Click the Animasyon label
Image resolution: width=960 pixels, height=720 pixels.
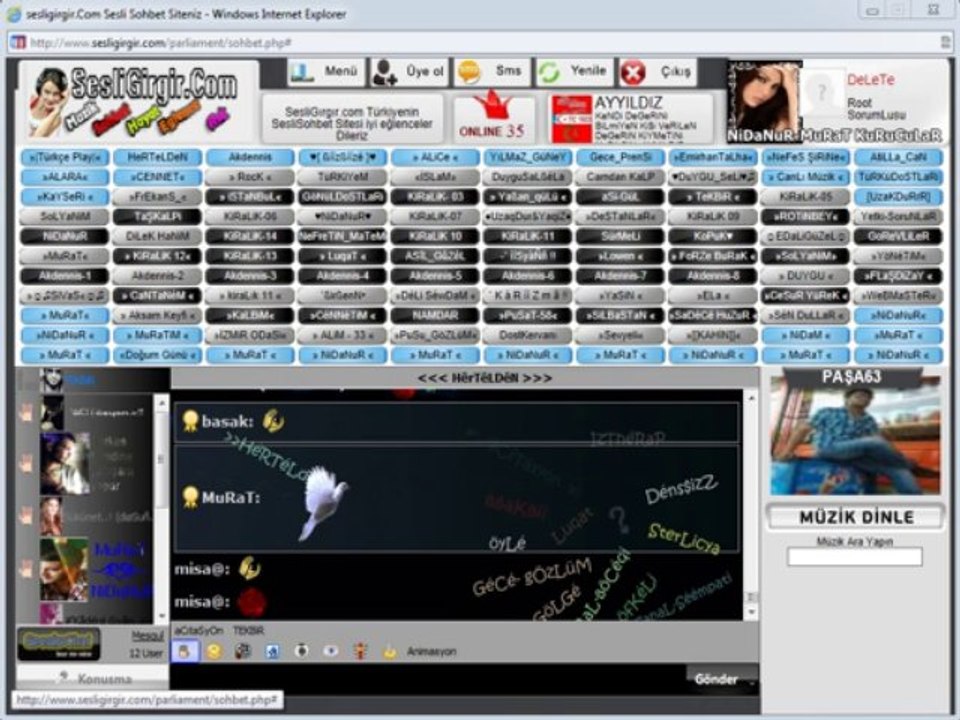[432, 651]
